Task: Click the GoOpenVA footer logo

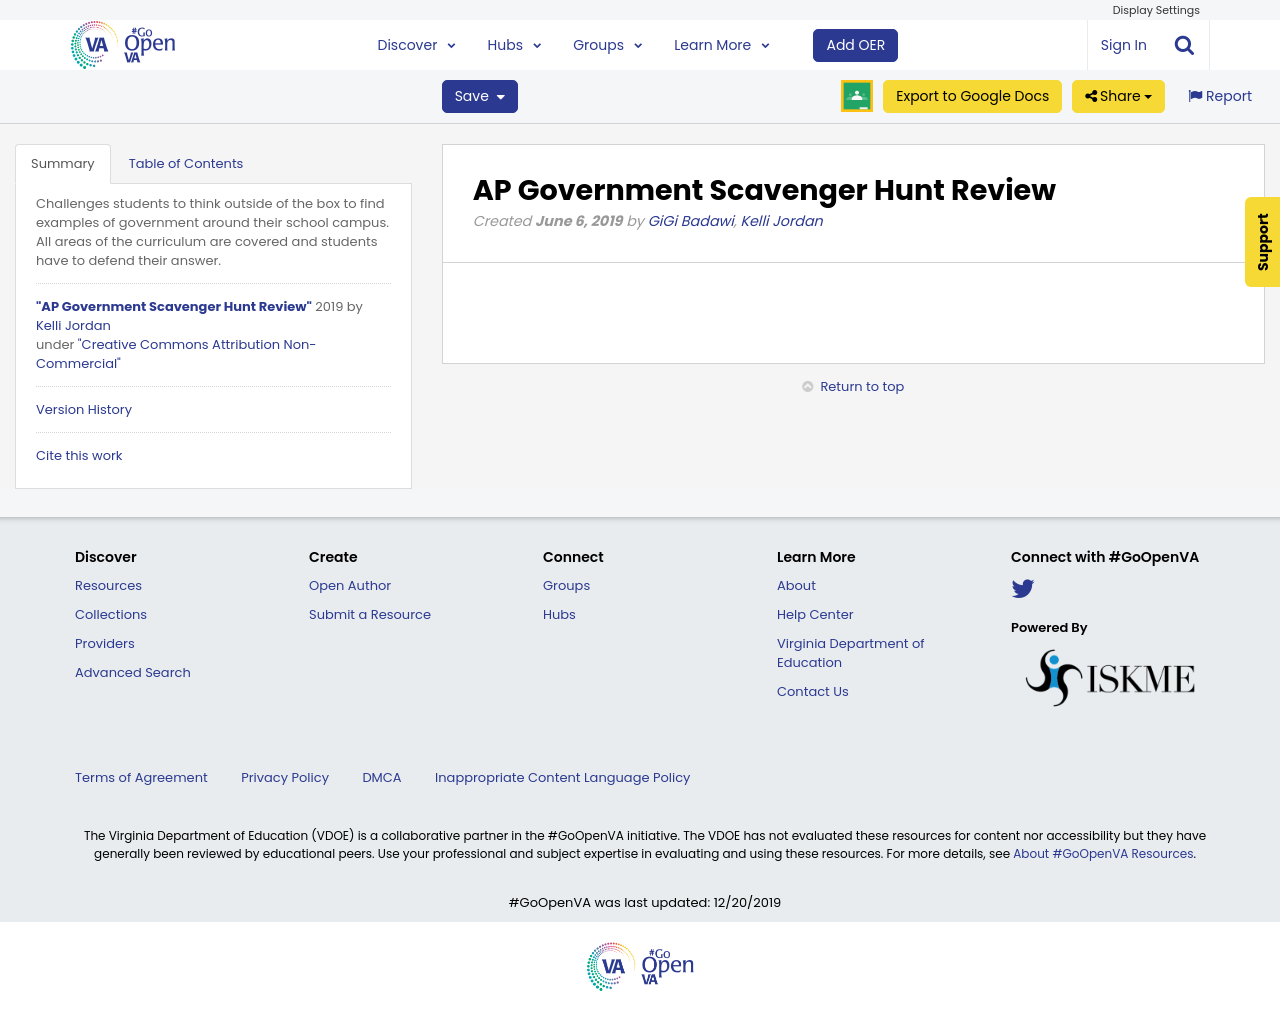Action: [x=640, y=966]
